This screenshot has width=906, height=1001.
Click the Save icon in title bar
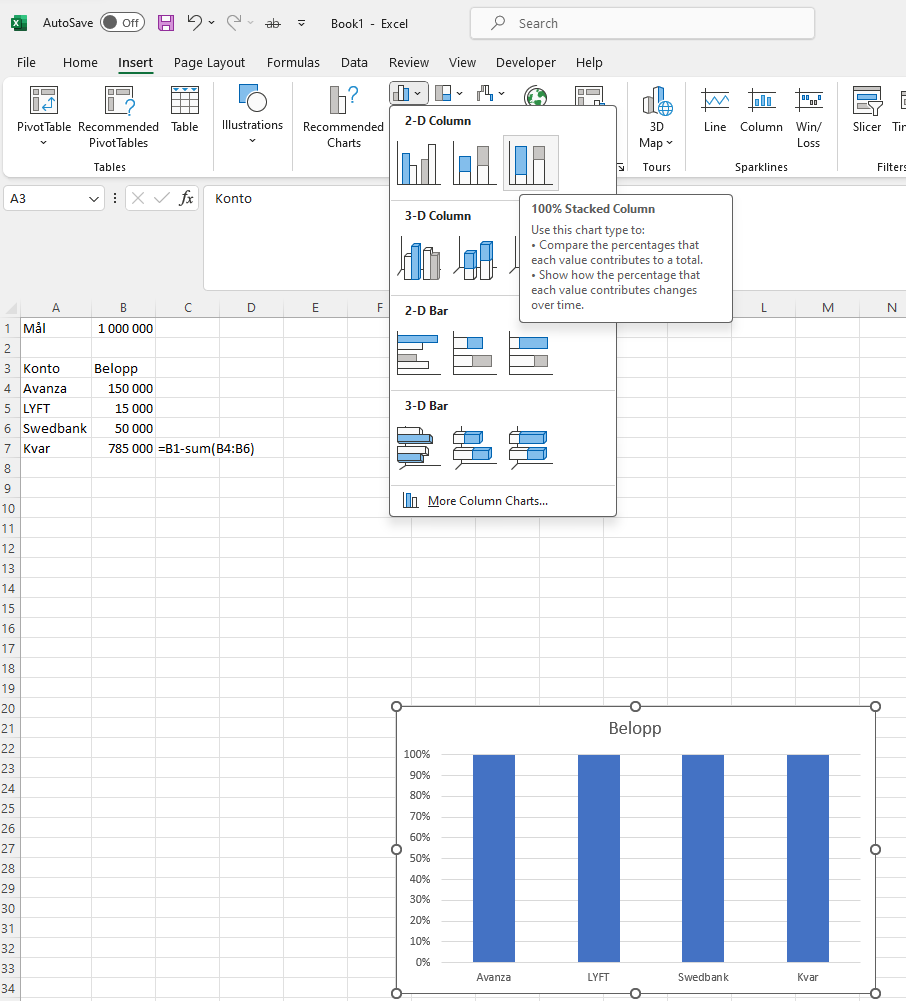166,23
